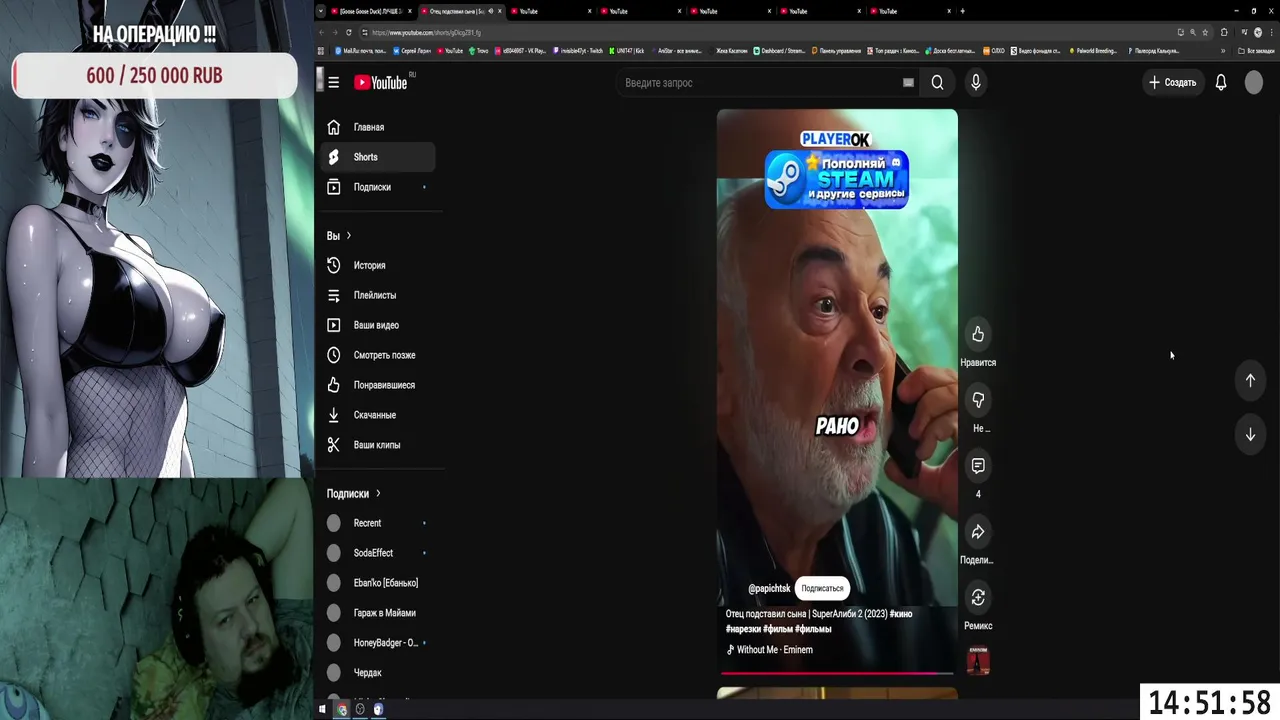
Task: Expand the Подписки section heading chevron
Action: (x=378, y=494)
